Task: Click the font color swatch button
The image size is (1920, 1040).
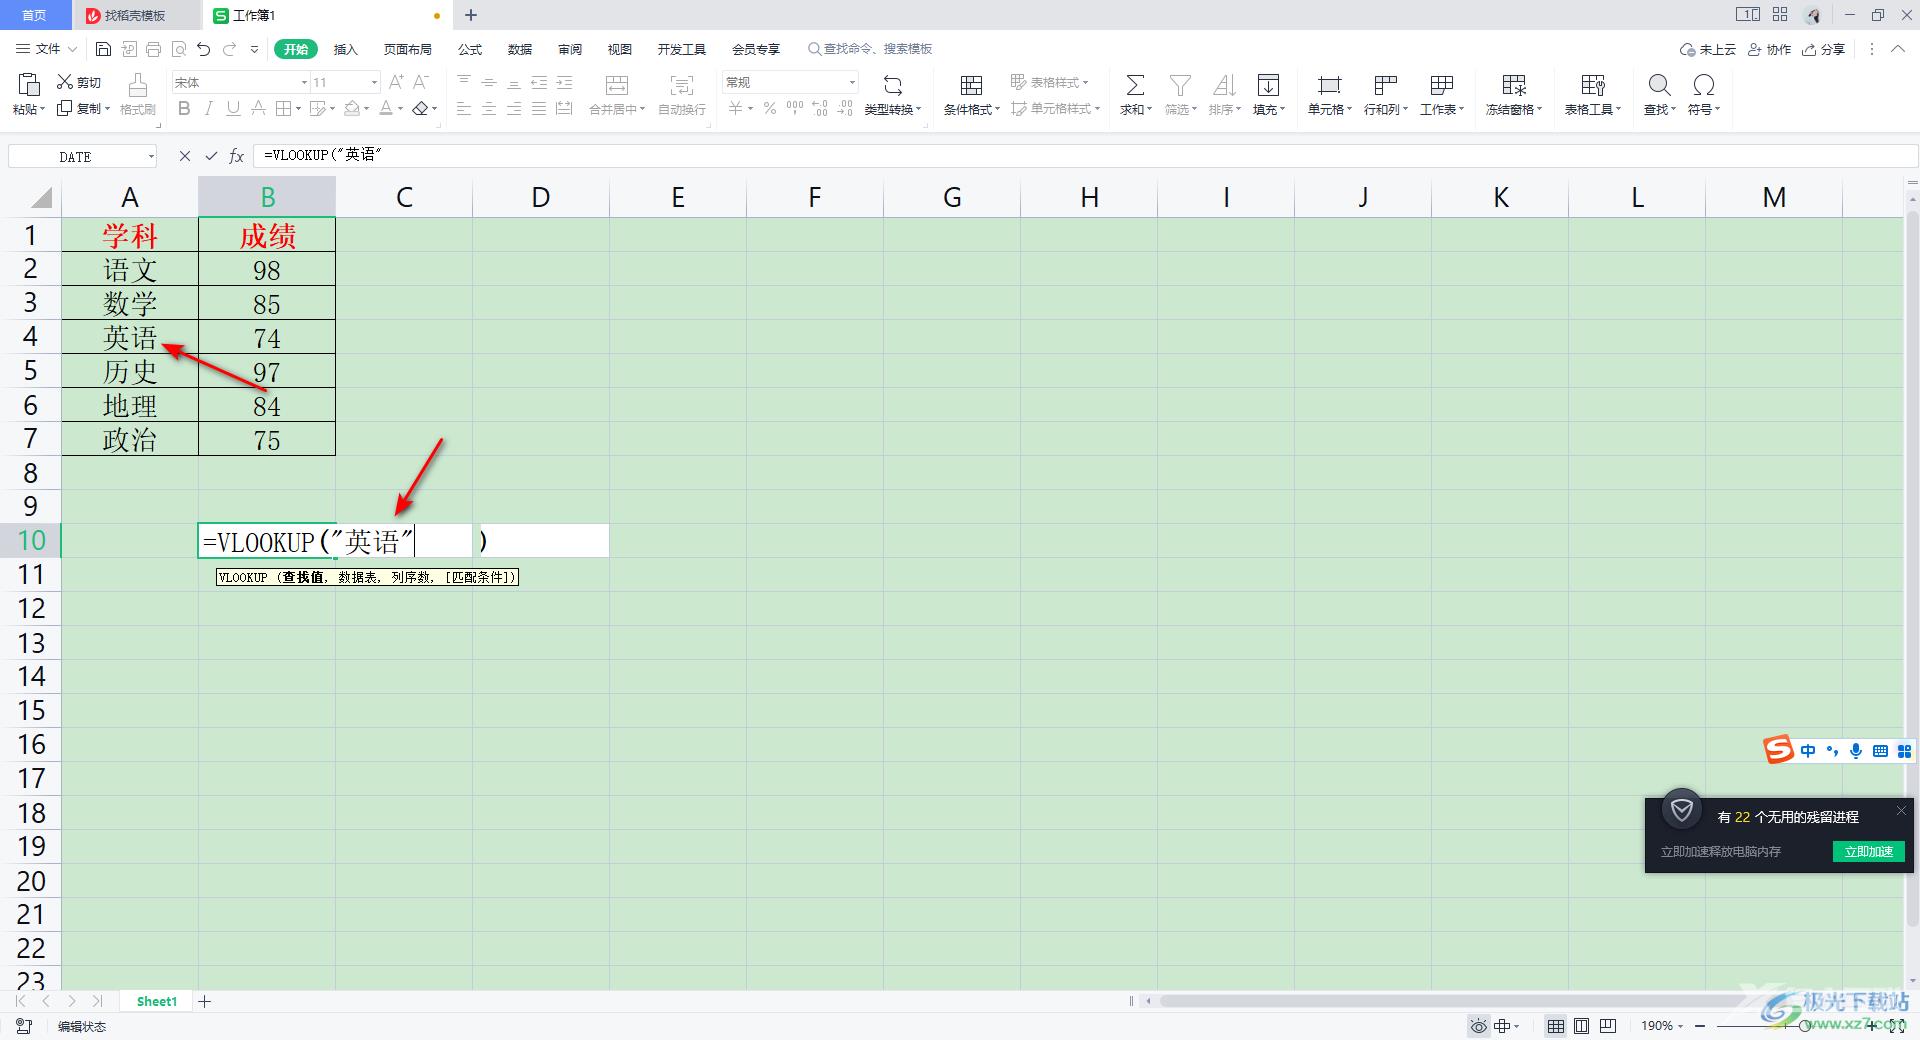Action: click(386, 108)
